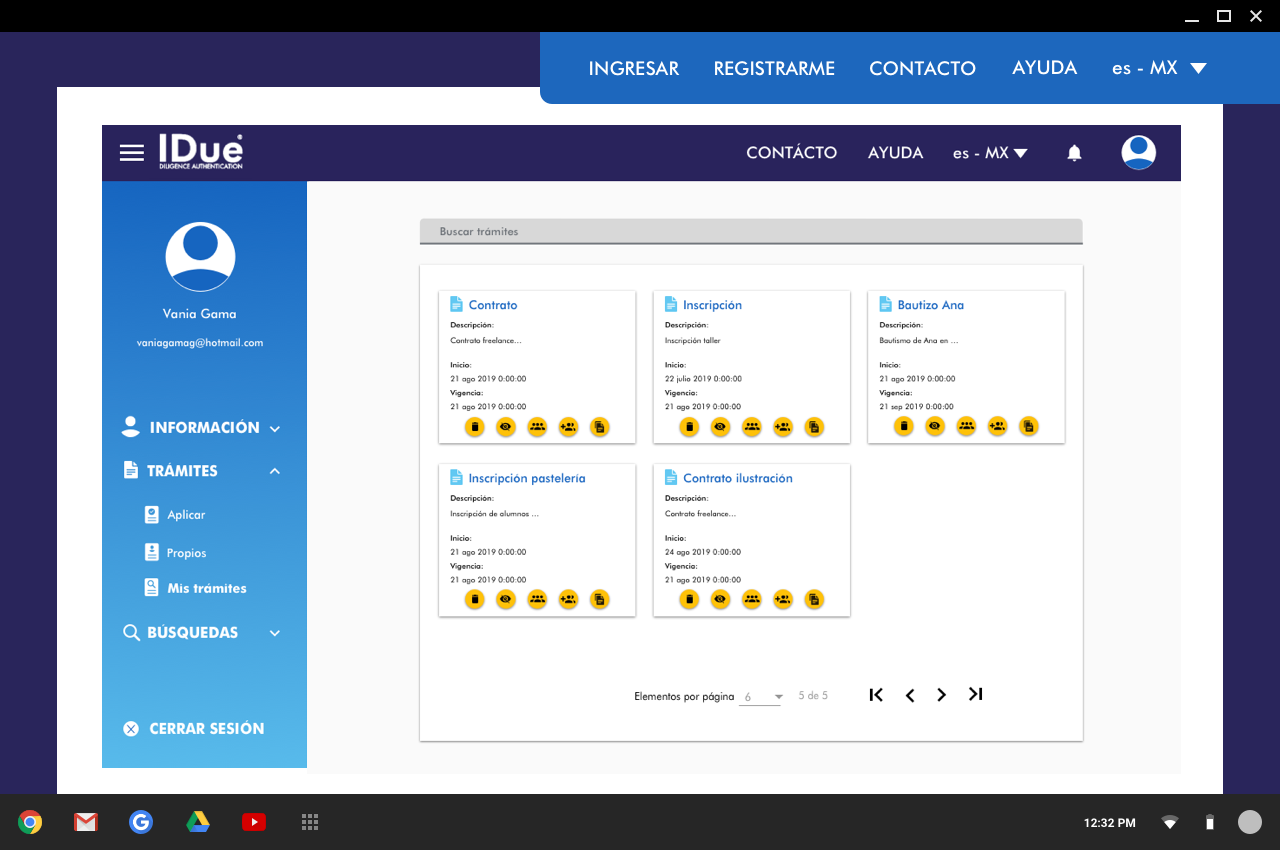The height and width of the screenshot is (850, 1280).
Task: Go to the next page arrow
Action: (941, 695)
